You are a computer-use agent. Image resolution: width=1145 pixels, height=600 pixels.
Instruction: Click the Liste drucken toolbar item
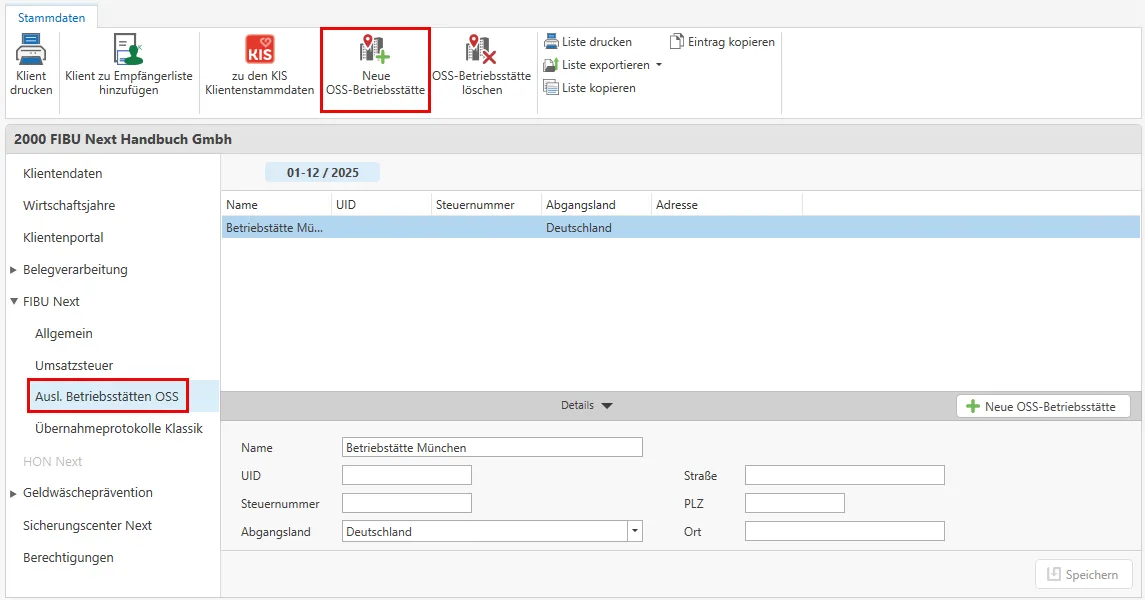588,42
